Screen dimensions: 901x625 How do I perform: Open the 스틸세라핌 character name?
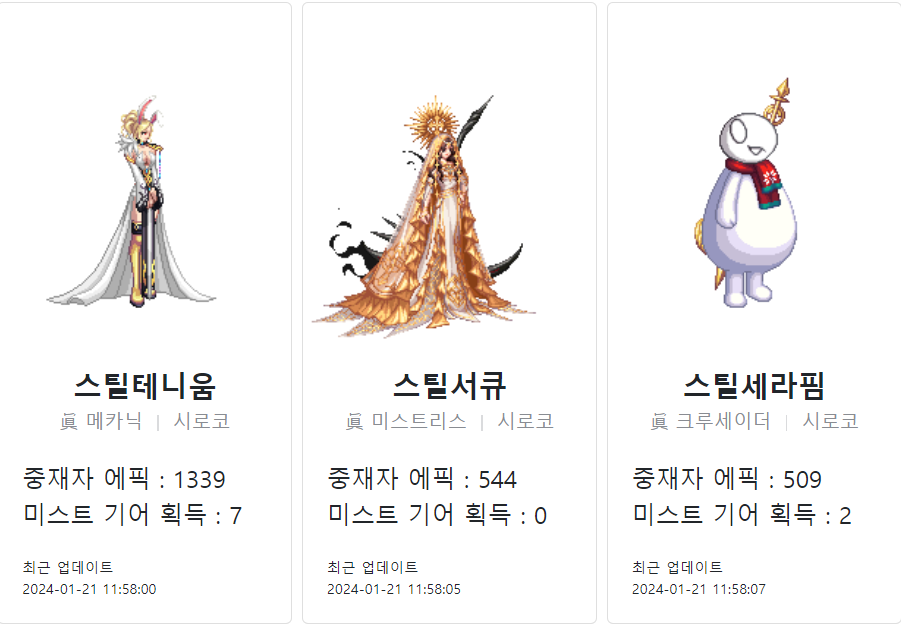point(754,385)
